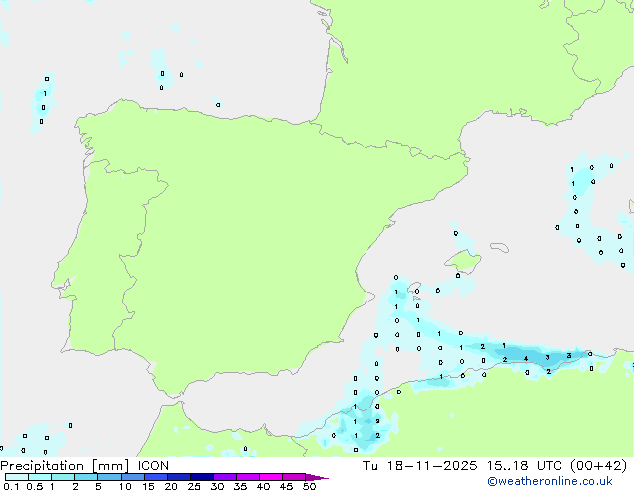
Task: Click the "[mm]" unit label
Action: (x=110, y=466)
